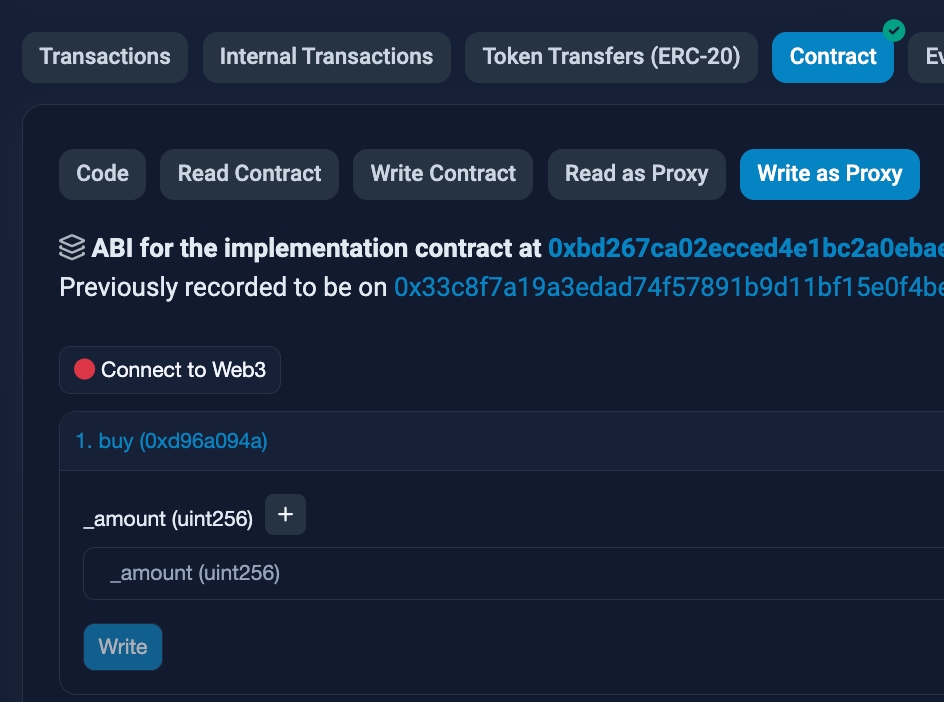Click the red Web3 connection status dot
The height and width of the screenshot is (702, 944).
[84, 370]
